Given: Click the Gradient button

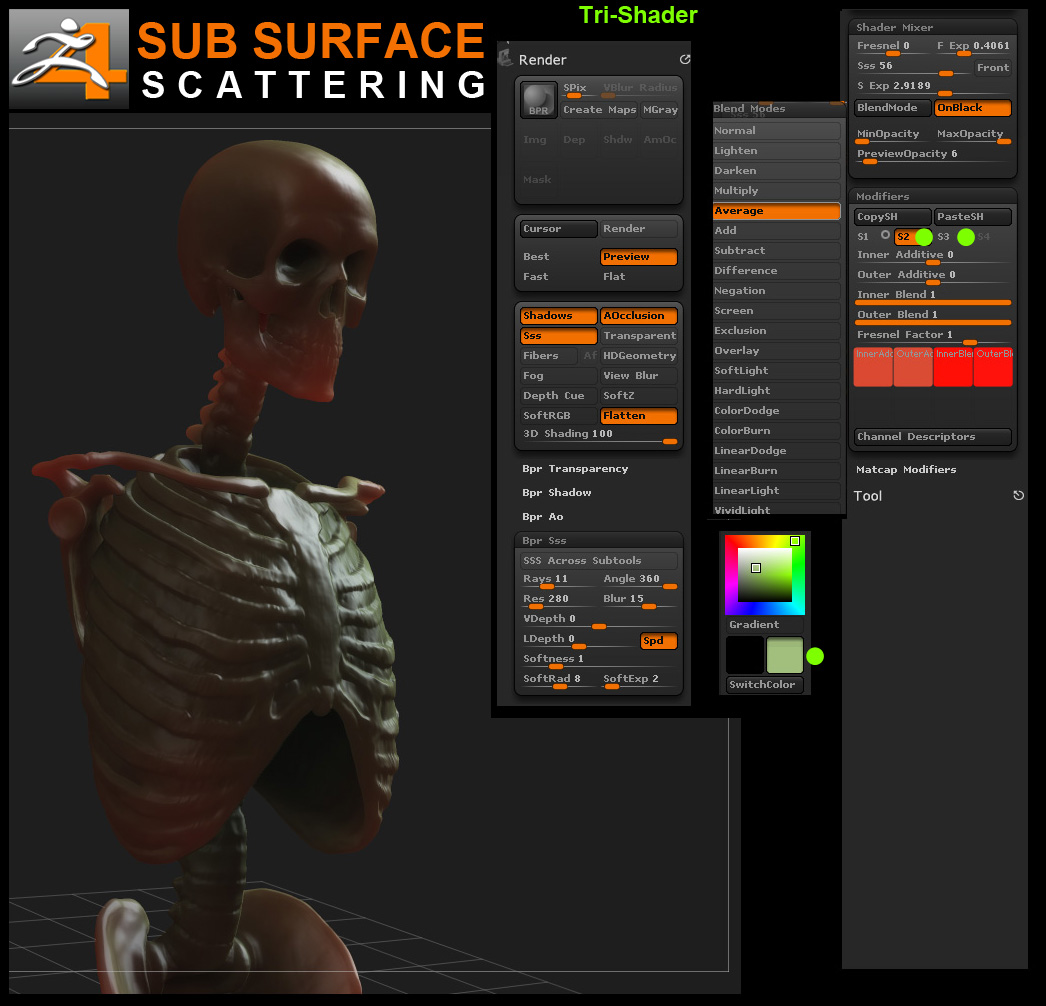Looking at the screenshot, I should pos(764,624).
